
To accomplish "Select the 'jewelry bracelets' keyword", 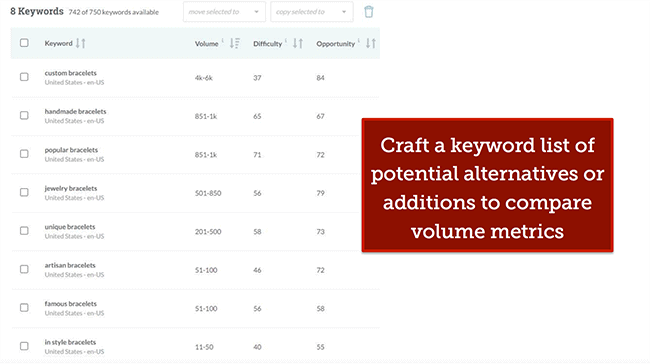I will click(71, 188).
